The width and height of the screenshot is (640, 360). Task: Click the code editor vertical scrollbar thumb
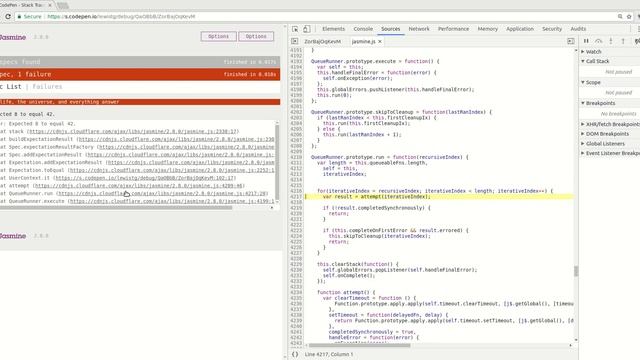[576, 271]
